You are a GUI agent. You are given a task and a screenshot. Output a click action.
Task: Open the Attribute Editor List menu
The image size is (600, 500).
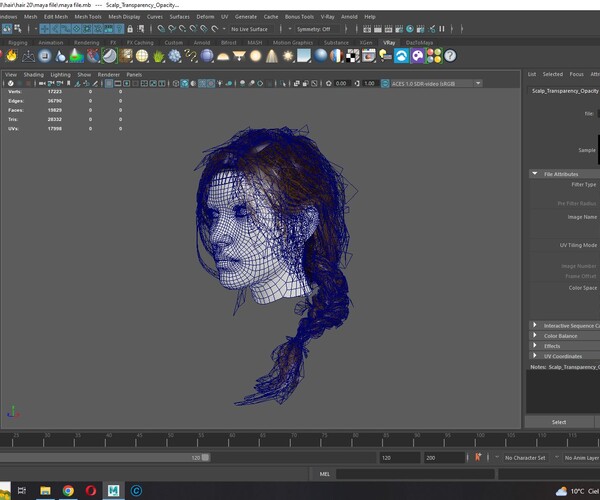pos(532,74)
